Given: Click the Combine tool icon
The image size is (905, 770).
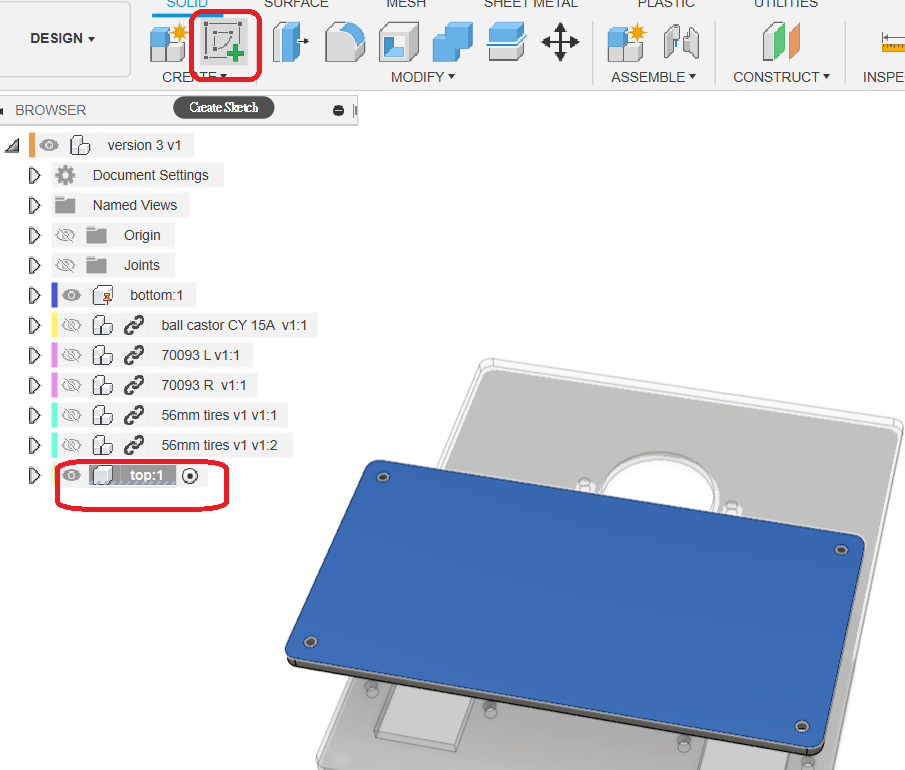Looking at the screenshot, I should tap(451, 44).
